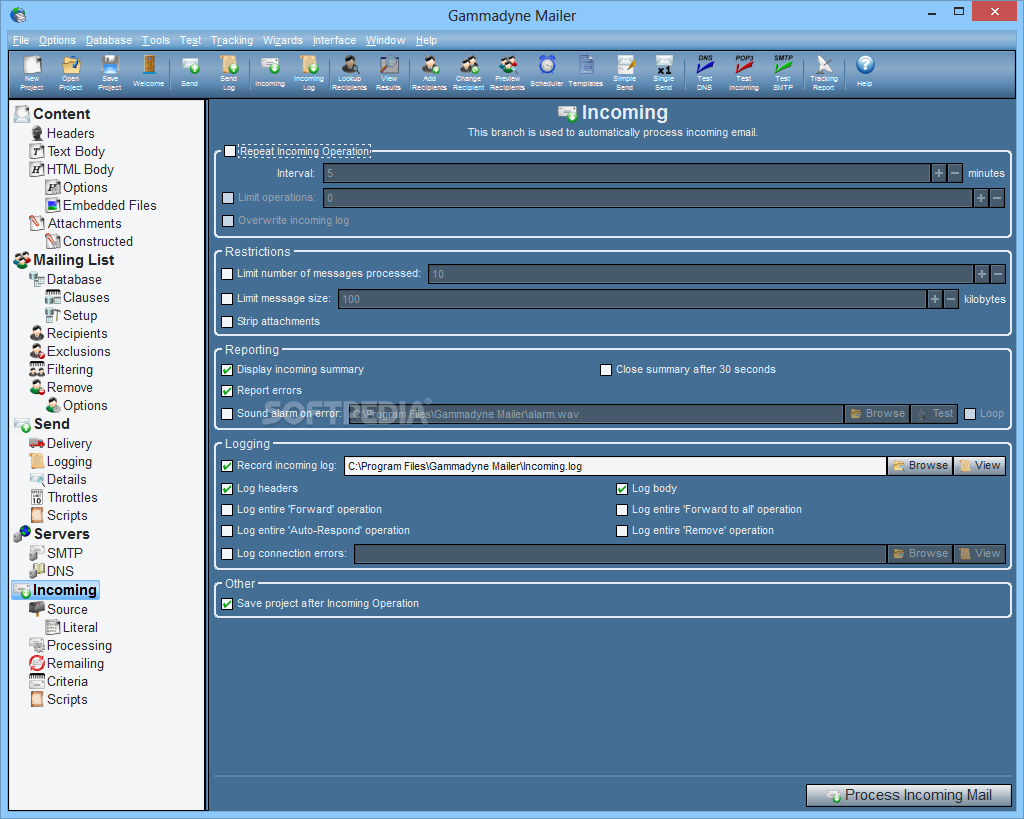Image resolution: width=1024 pixels, height=819 pixels.
Task: Click the New Project toolbar icon
Action: (x=31, y=72)
